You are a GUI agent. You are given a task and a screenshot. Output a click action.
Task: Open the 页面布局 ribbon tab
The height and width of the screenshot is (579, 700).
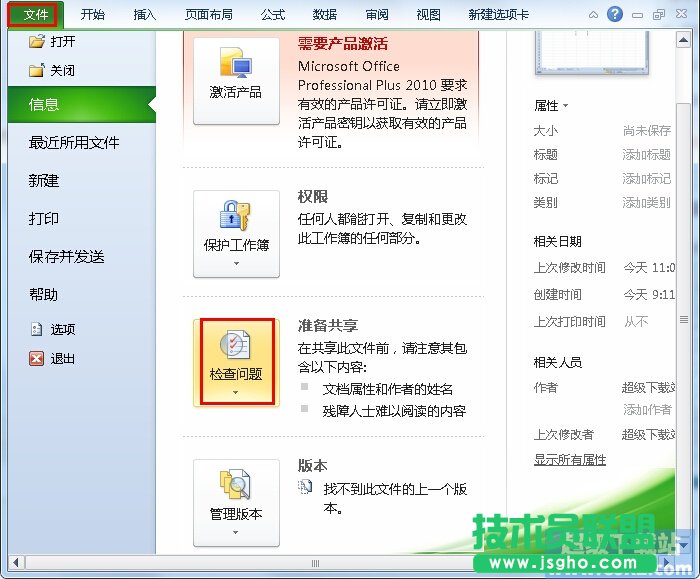(208, 15)
